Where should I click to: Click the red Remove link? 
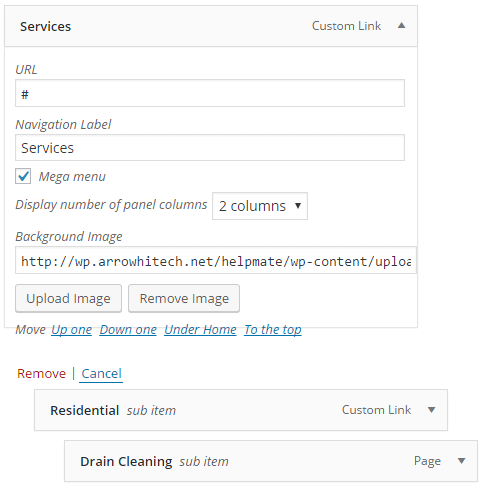(x=41, y=374)
